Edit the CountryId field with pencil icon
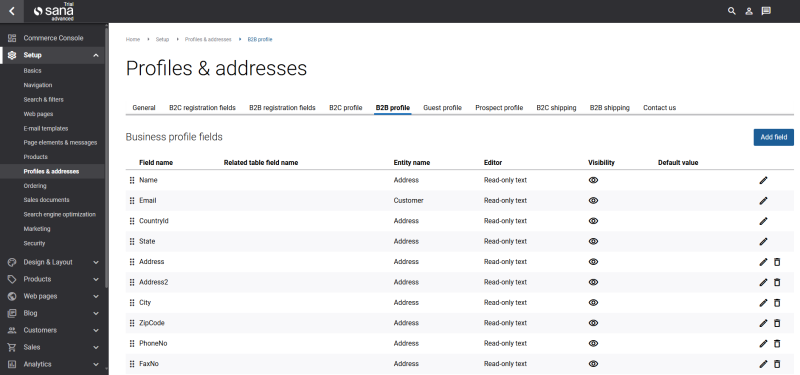This screenshot has width=800, height=375. click(x=763, y=221)
